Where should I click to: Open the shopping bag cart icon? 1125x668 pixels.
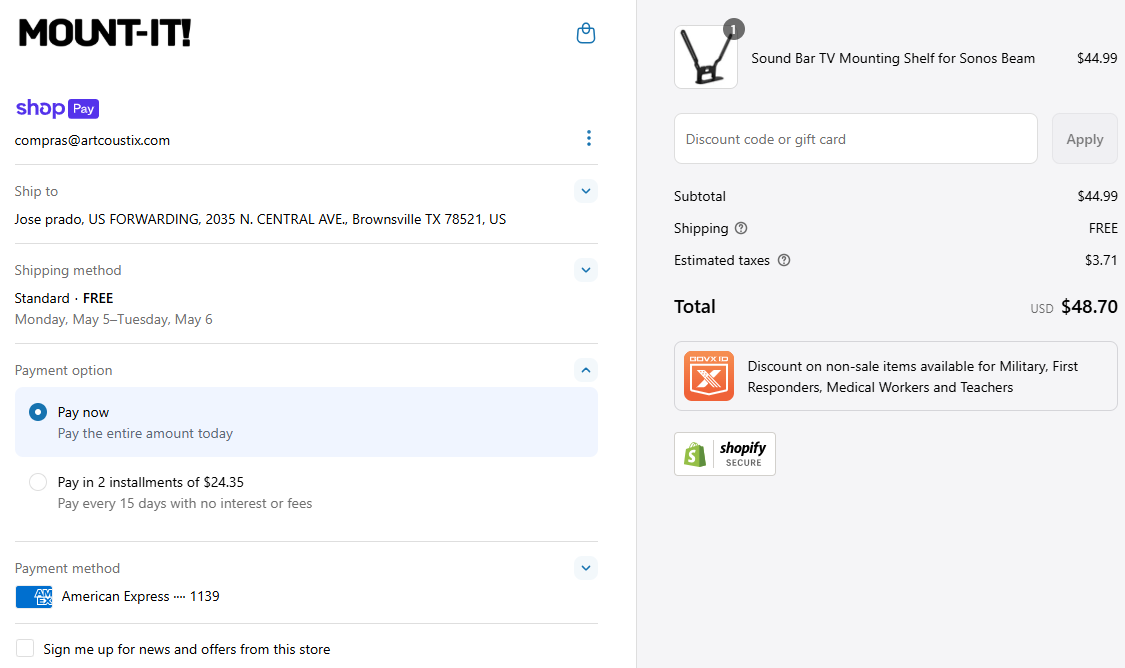(x=585, y=33)
